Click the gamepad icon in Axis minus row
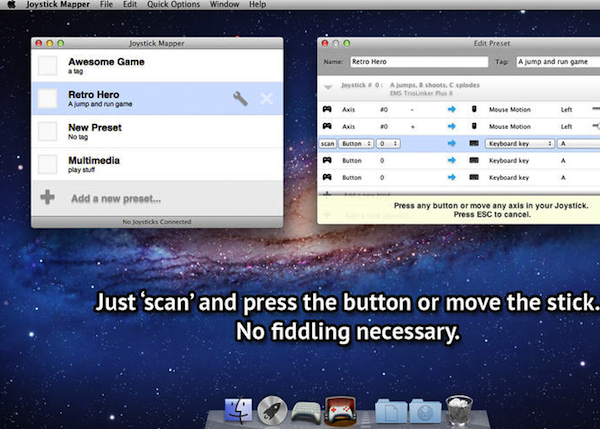Image resolution: width=600 pixels, height=429 pixels. click(x=327, y=109)
